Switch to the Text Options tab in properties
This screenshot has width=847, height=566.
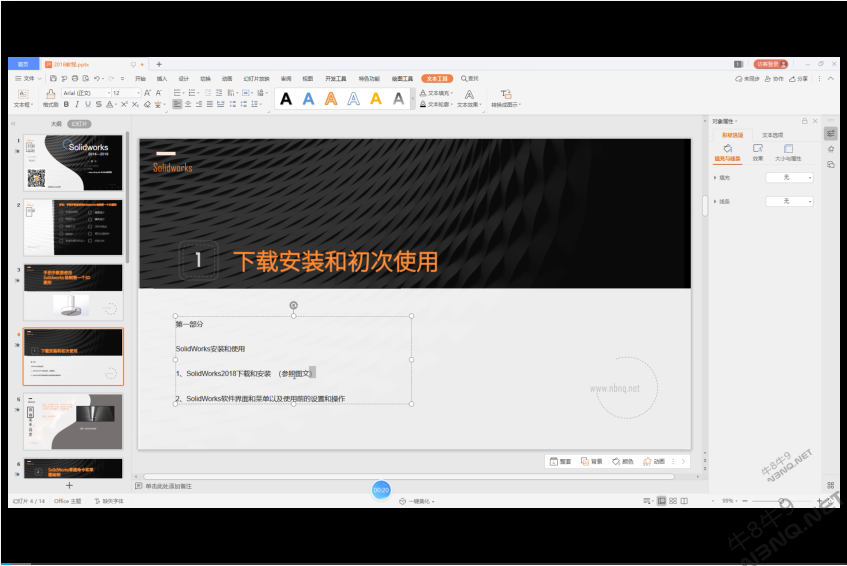tap(772, 135)
